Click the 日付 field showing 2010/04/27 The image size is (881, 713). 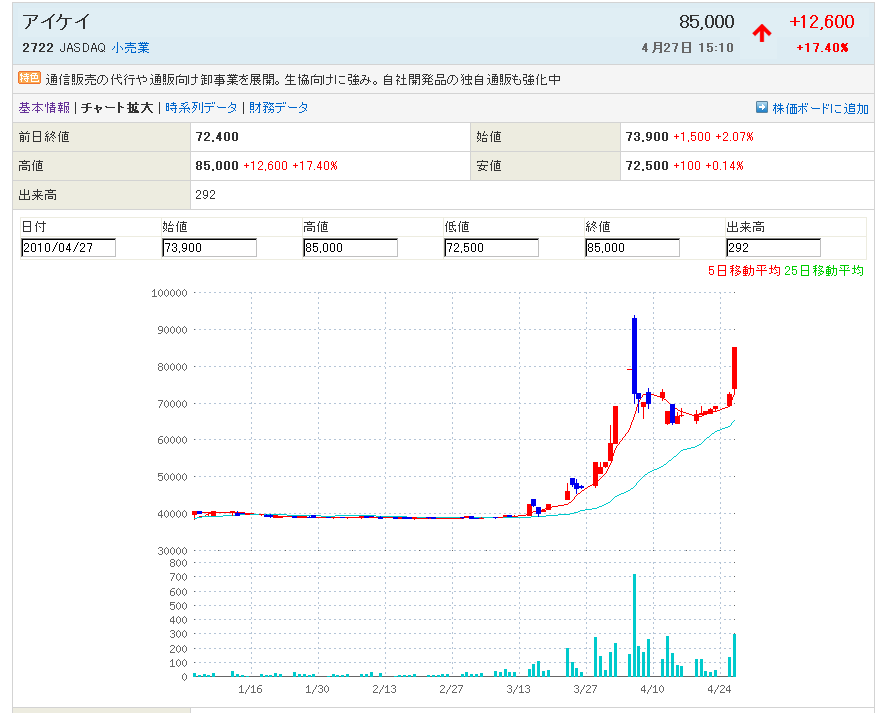[x=69, y=248]
